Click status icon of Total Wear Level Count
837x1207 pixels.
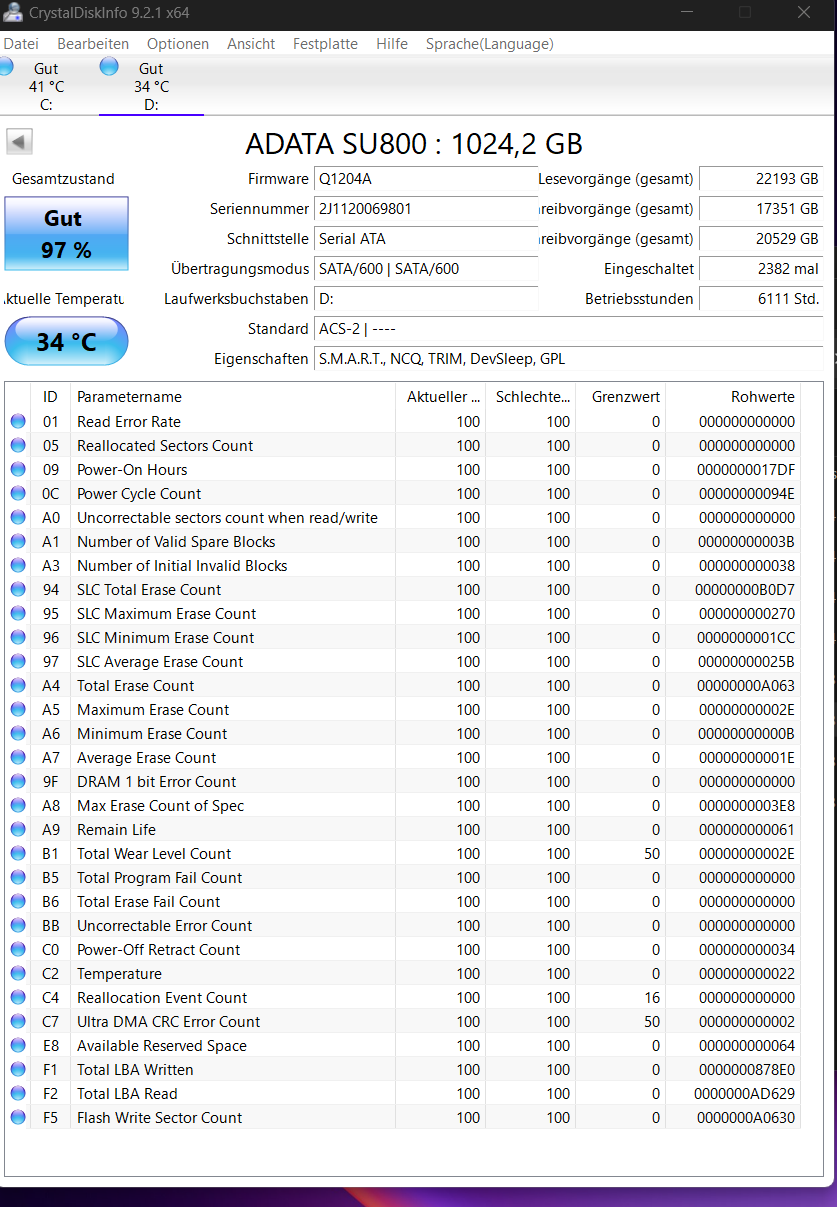18,854
